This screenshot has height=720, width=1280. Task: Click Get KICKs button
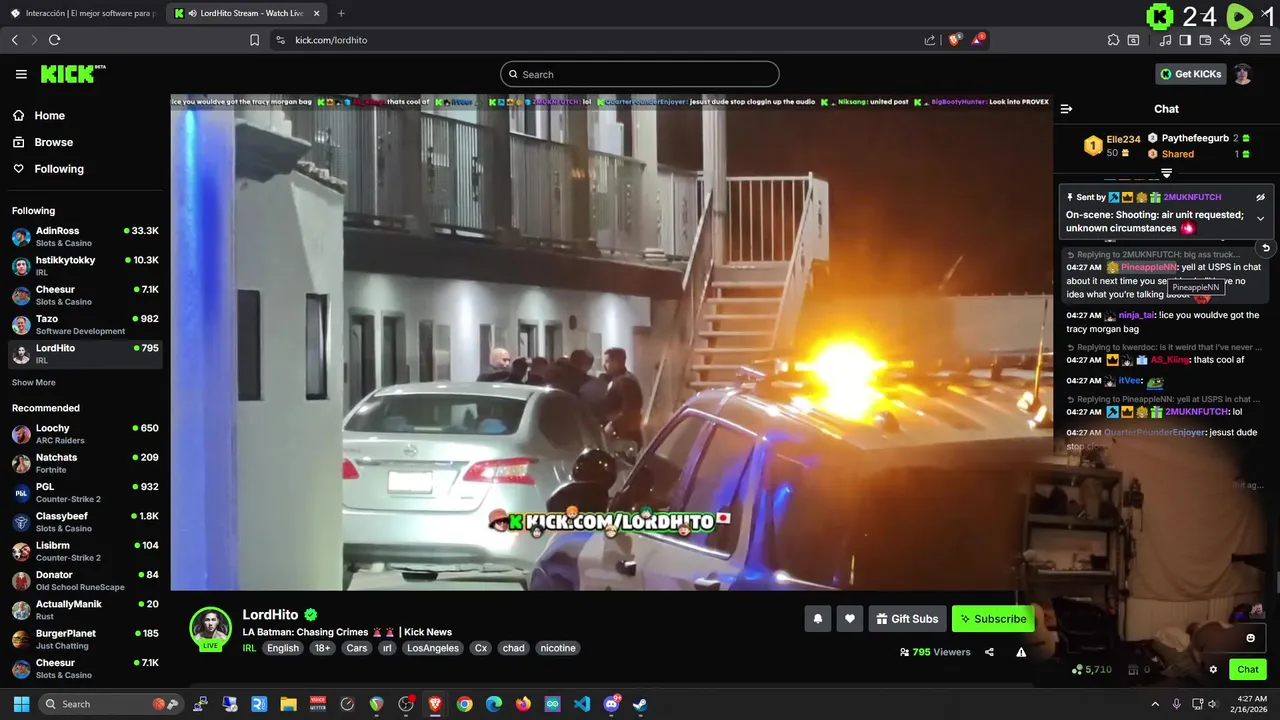pyautogui.click(x=1190, y=74)
